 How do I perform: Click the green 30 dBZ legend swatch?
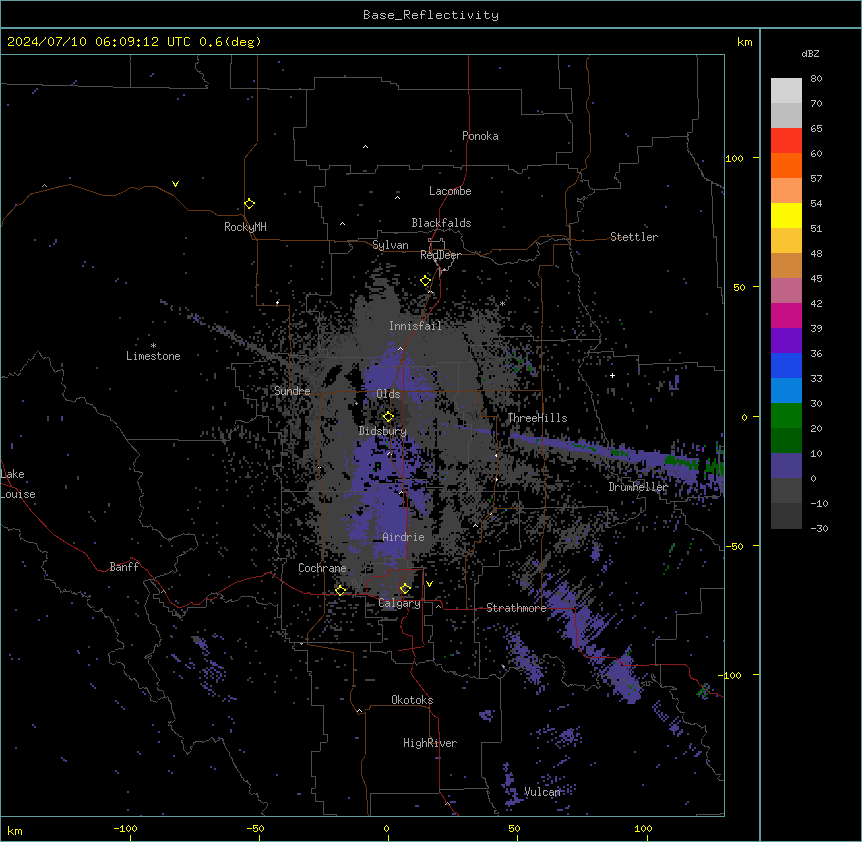(x=786, y=416)
